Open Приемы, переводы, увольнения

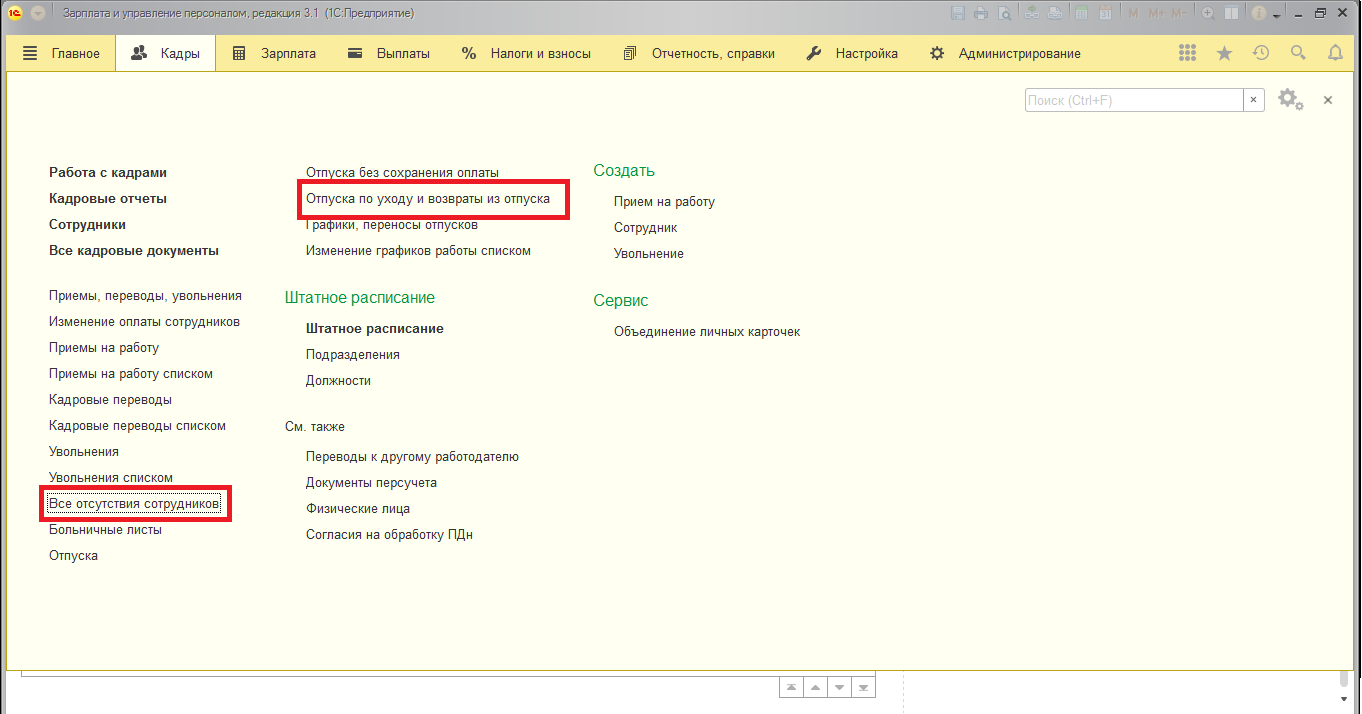tap(145, 295)
